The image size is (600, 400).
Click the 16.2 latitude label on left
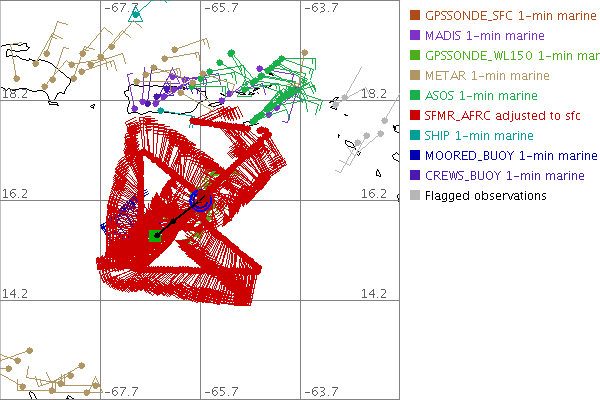pyautogui.click(x=14, y=194)
